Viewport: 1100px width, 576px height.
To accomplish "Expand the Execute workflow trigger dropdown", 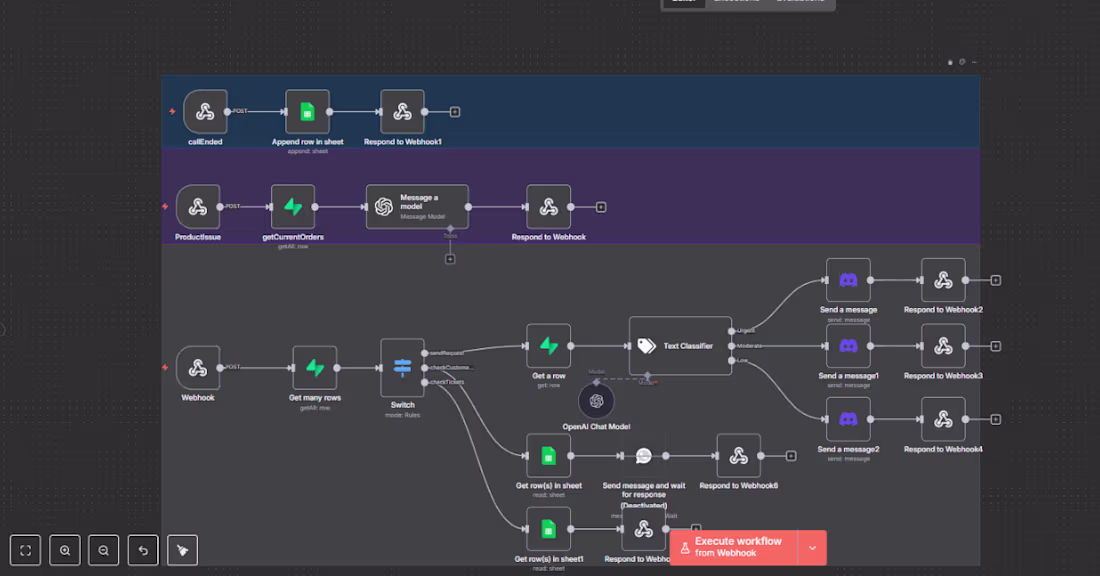I will [812, 547].
